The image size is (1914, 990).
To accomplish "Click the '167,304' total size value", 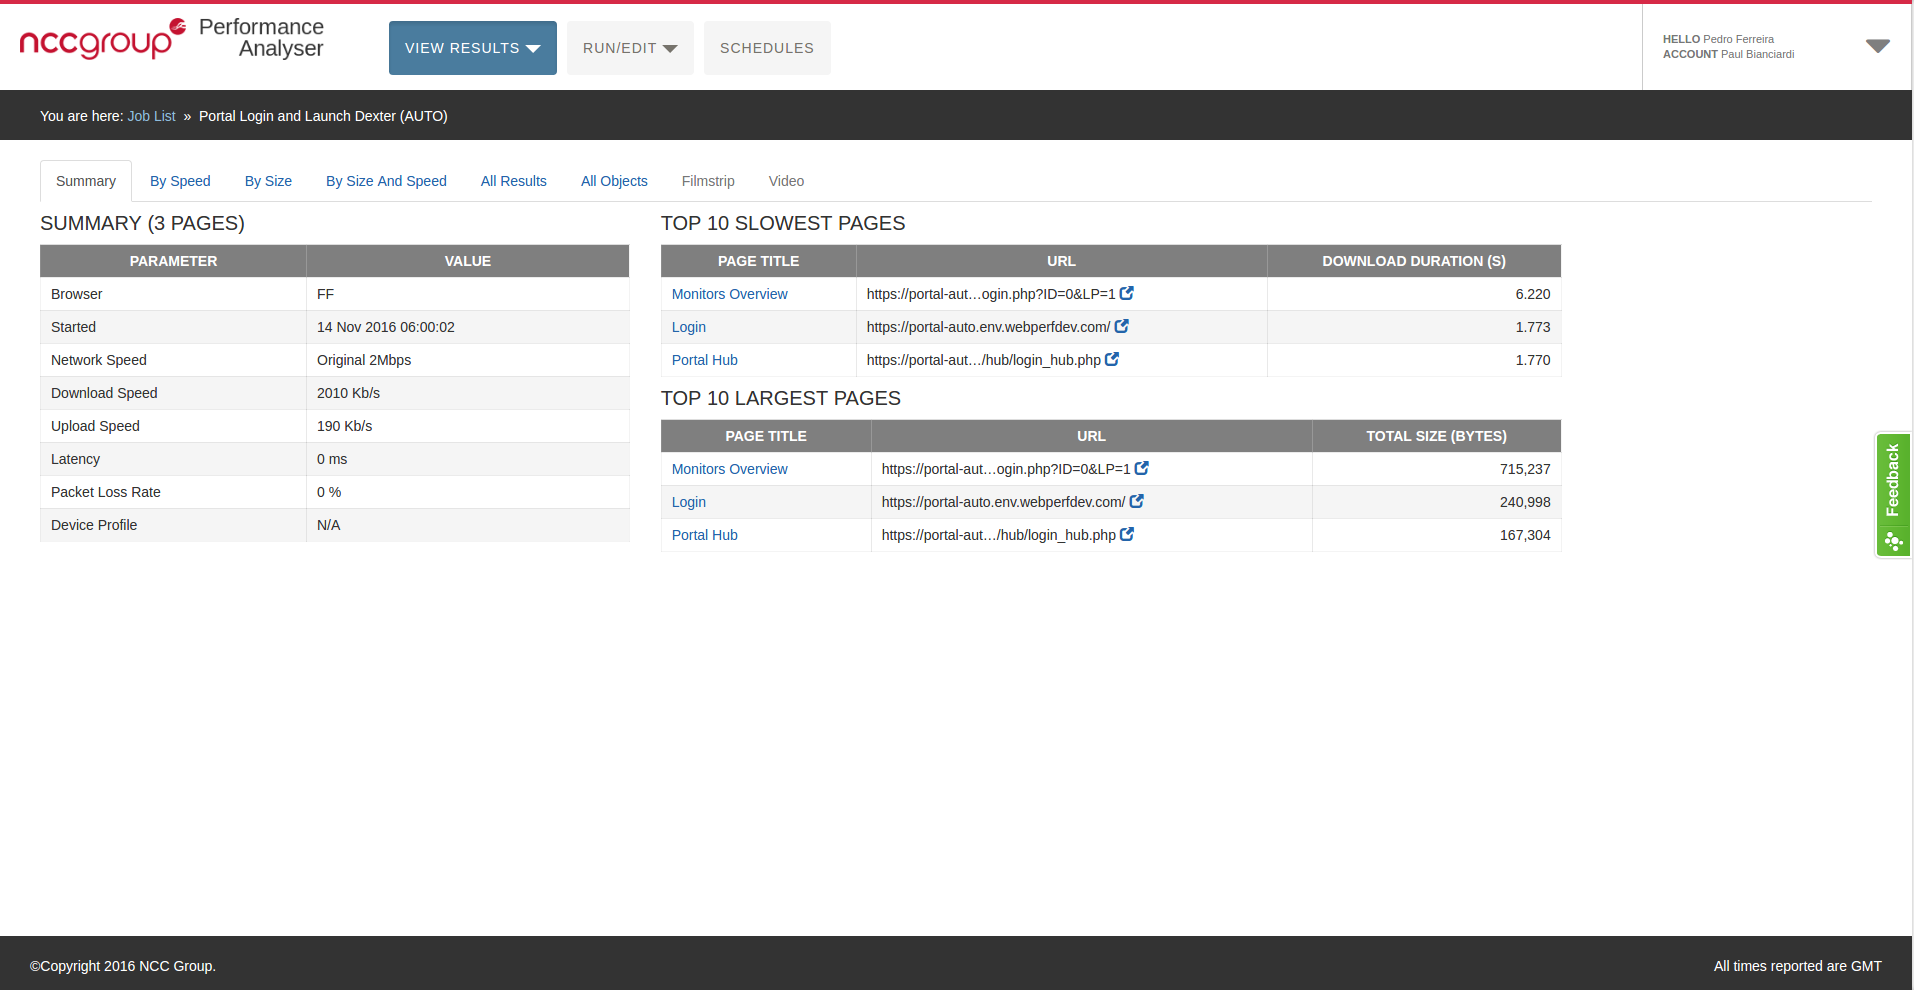I will (1525, 535).
